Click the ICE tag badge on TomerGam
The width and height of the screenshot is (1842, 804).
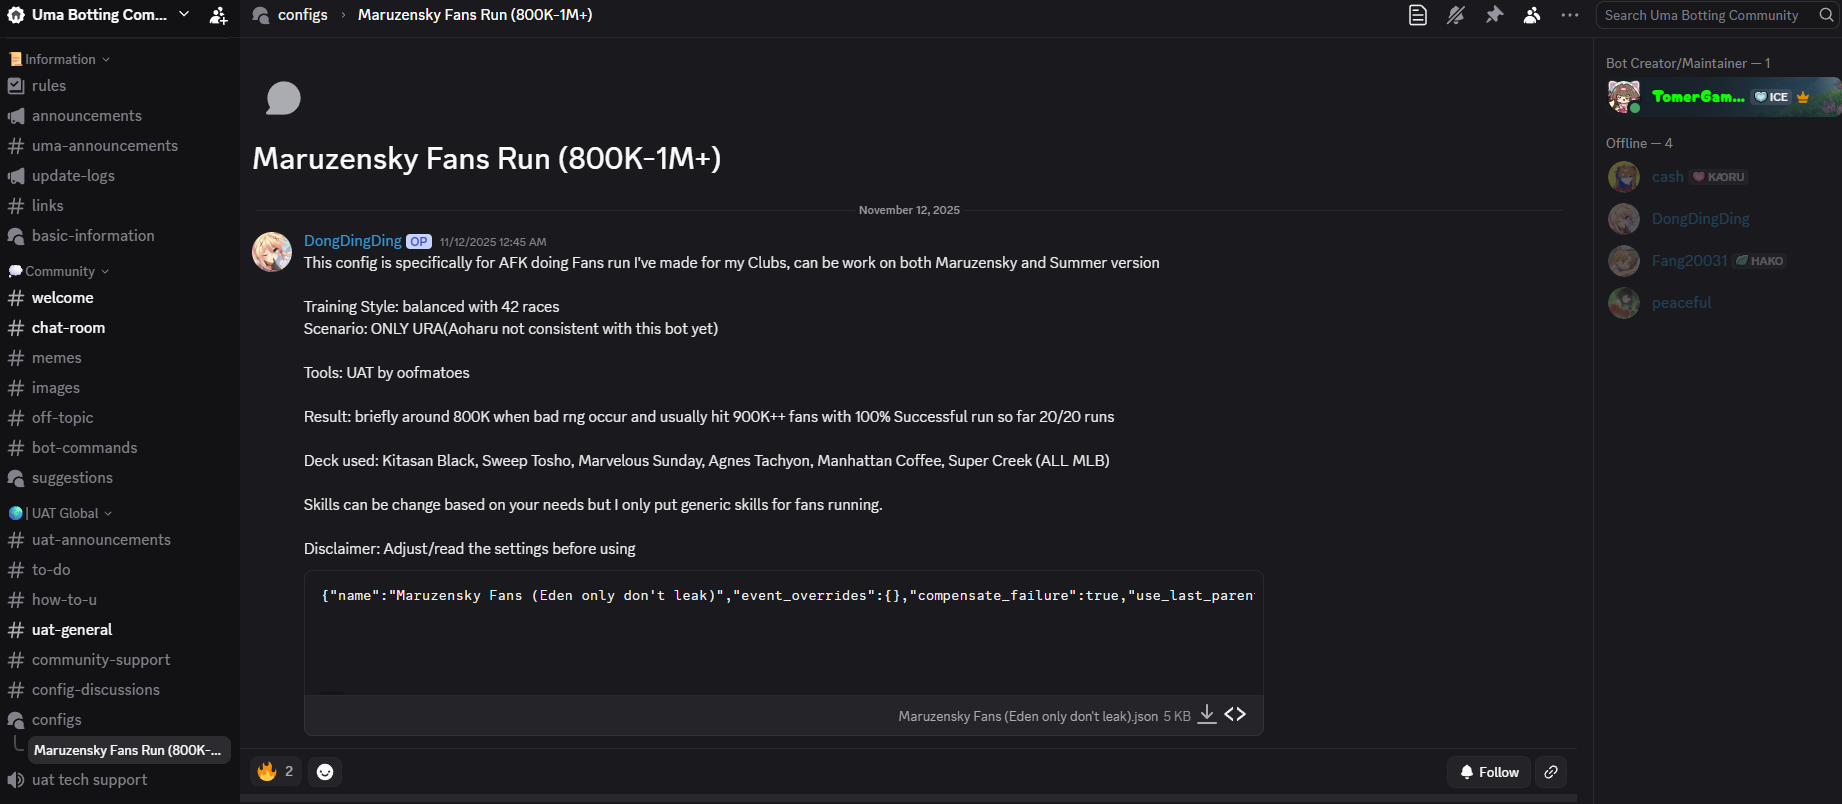[x=1772, y=97]
